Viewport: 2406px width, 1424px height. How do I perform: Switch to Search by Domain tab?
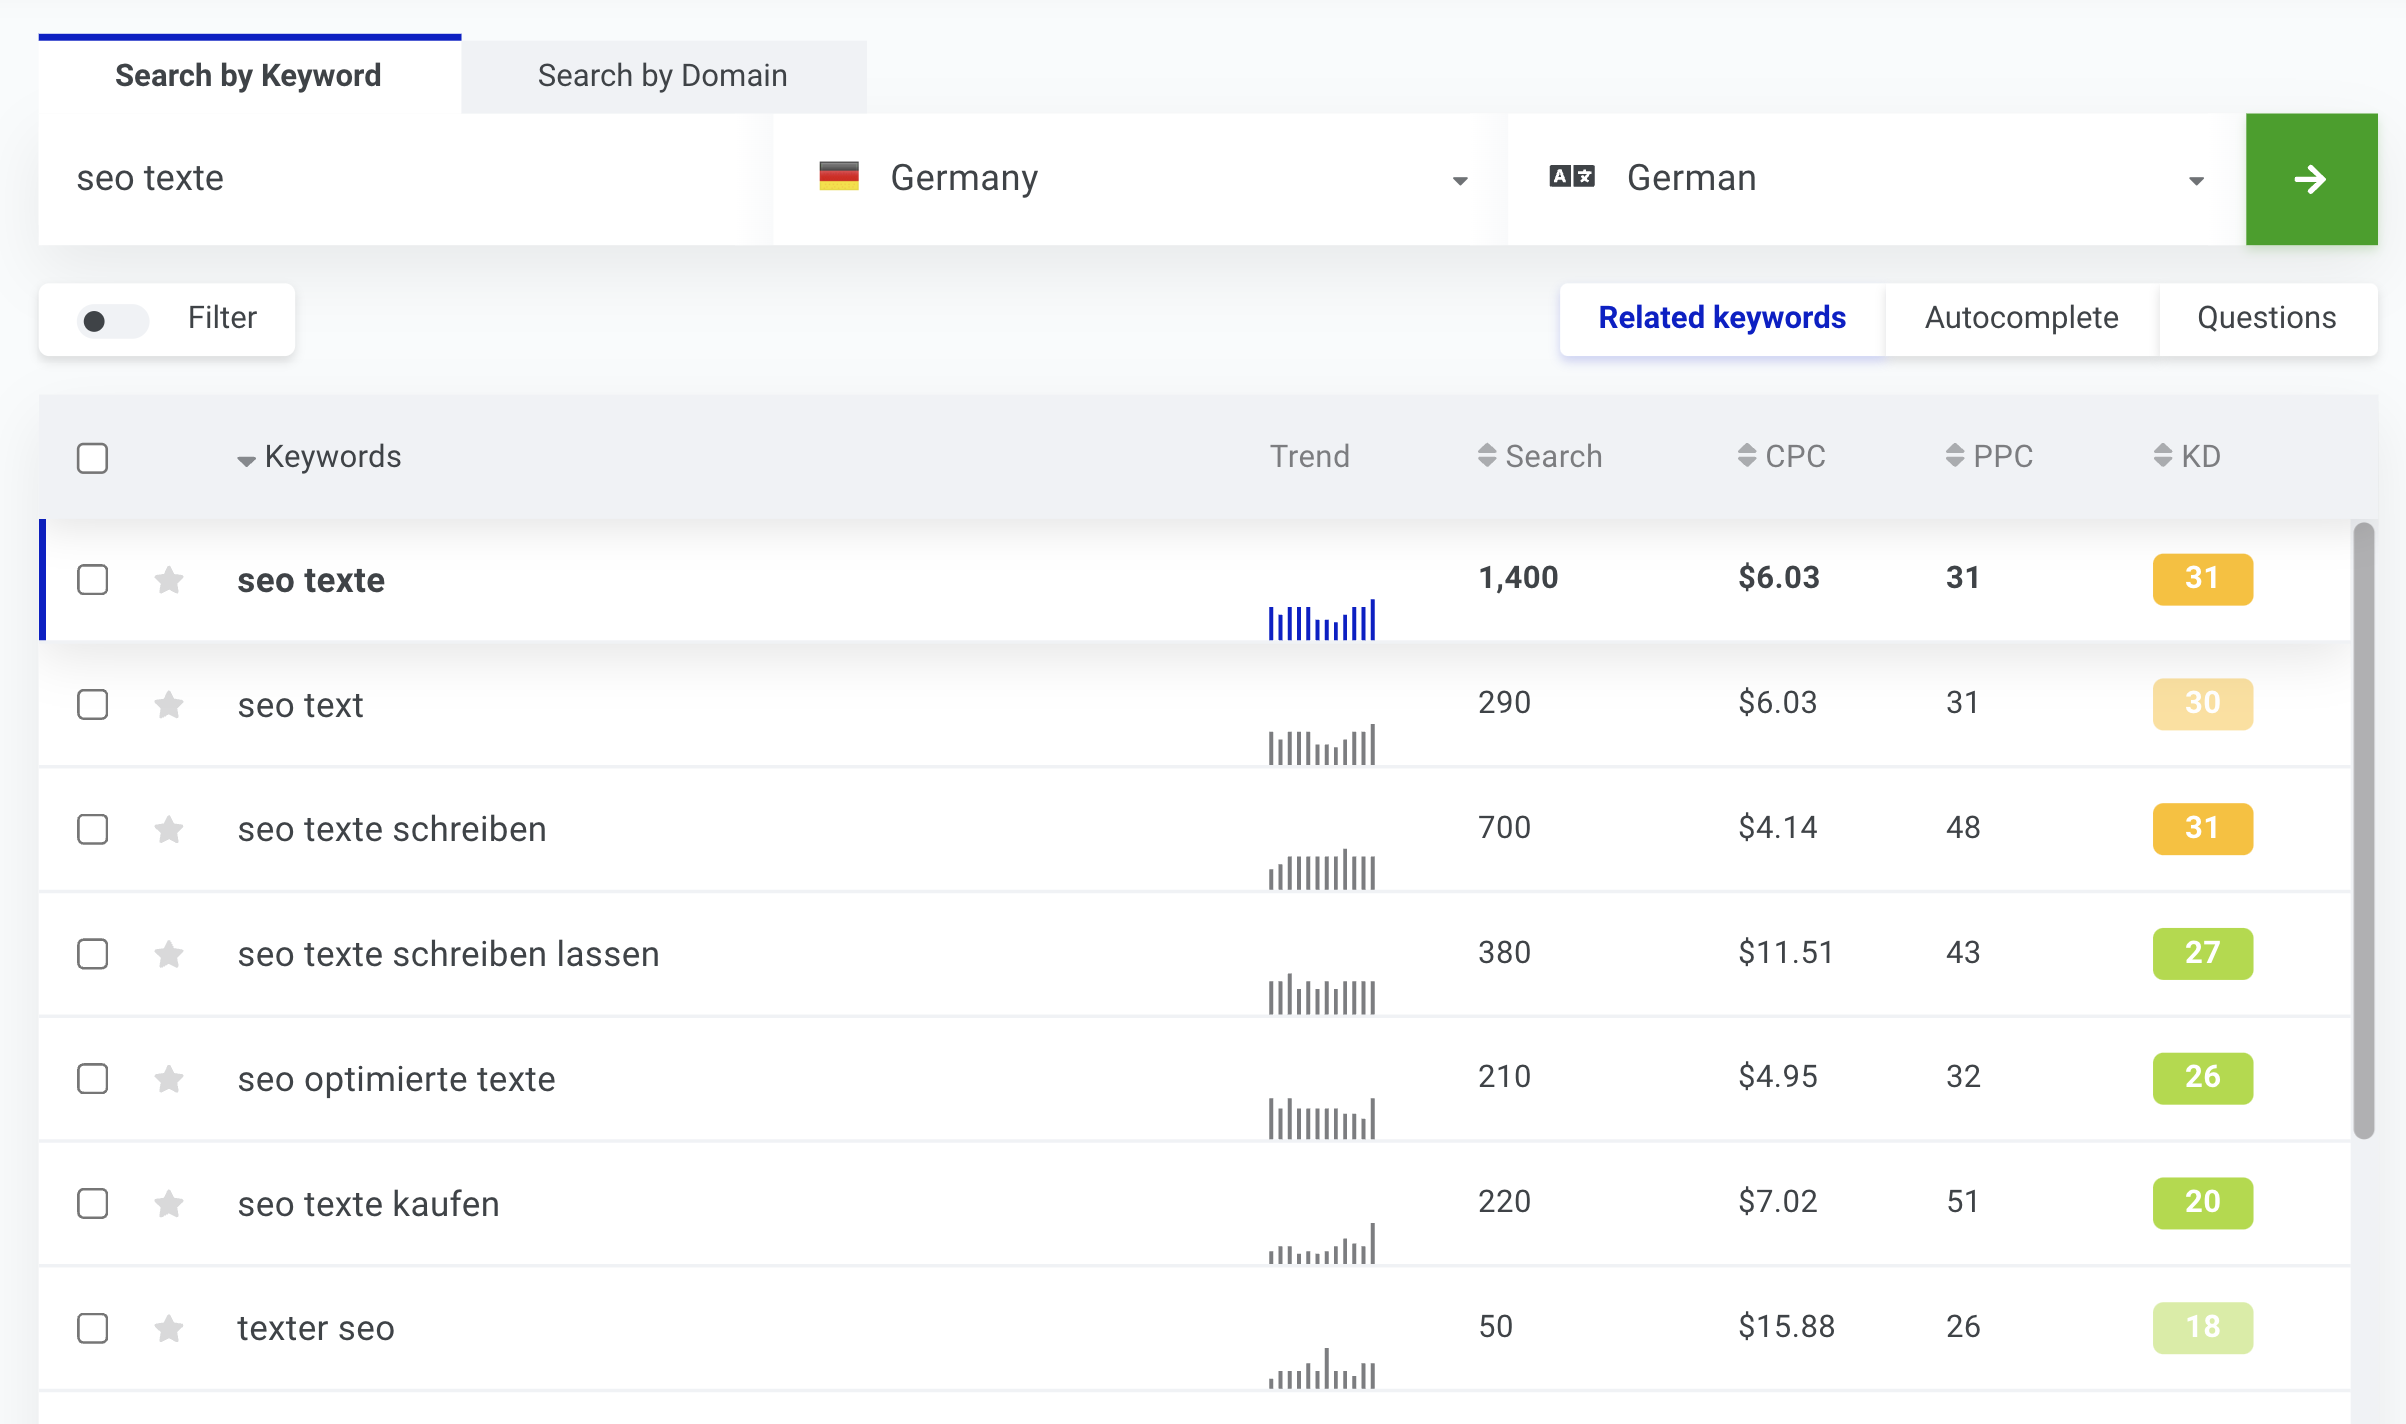tap(663, 76)
